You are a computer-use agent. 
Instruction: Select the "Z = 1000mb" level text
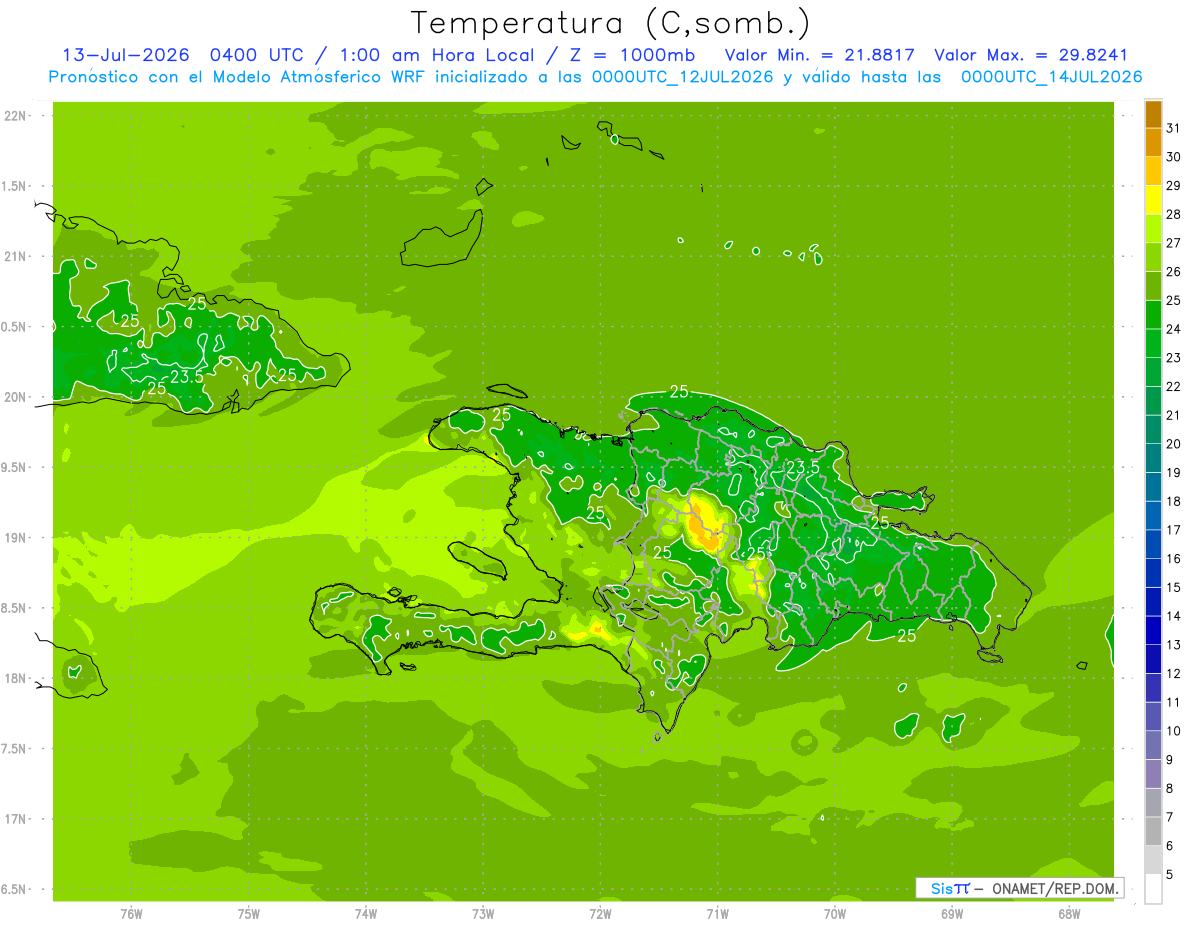click(x=632, y=55)
